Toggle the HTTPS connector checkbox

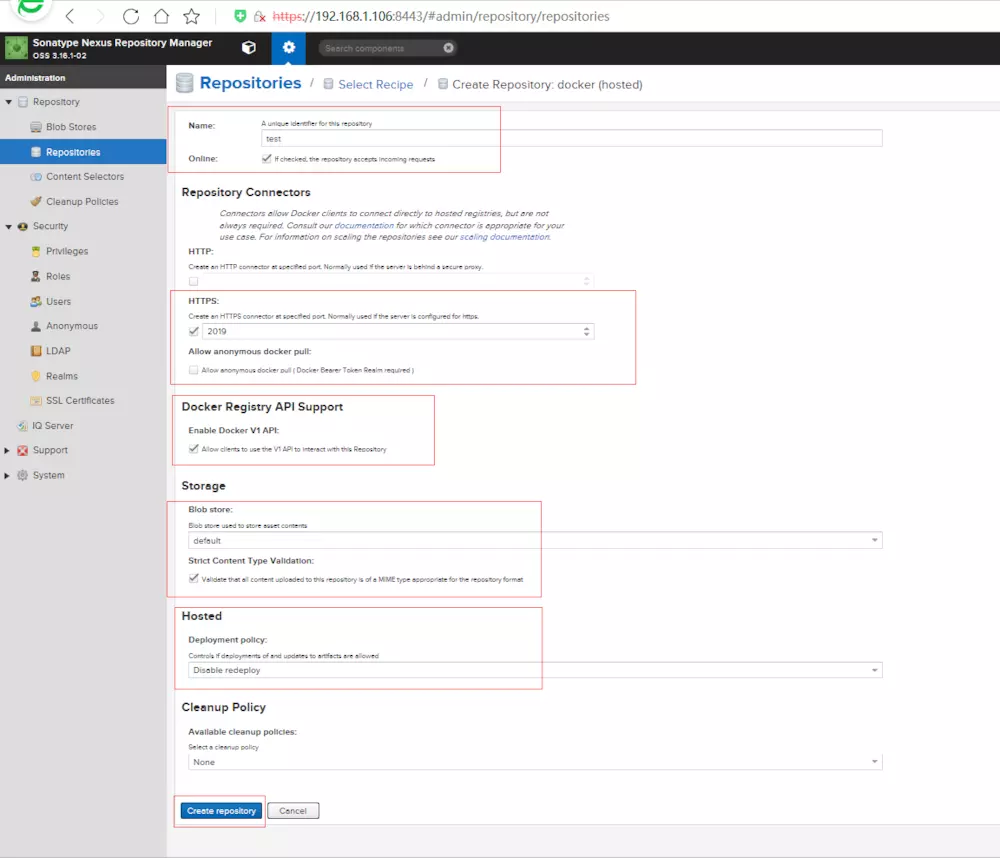point(193,331)
